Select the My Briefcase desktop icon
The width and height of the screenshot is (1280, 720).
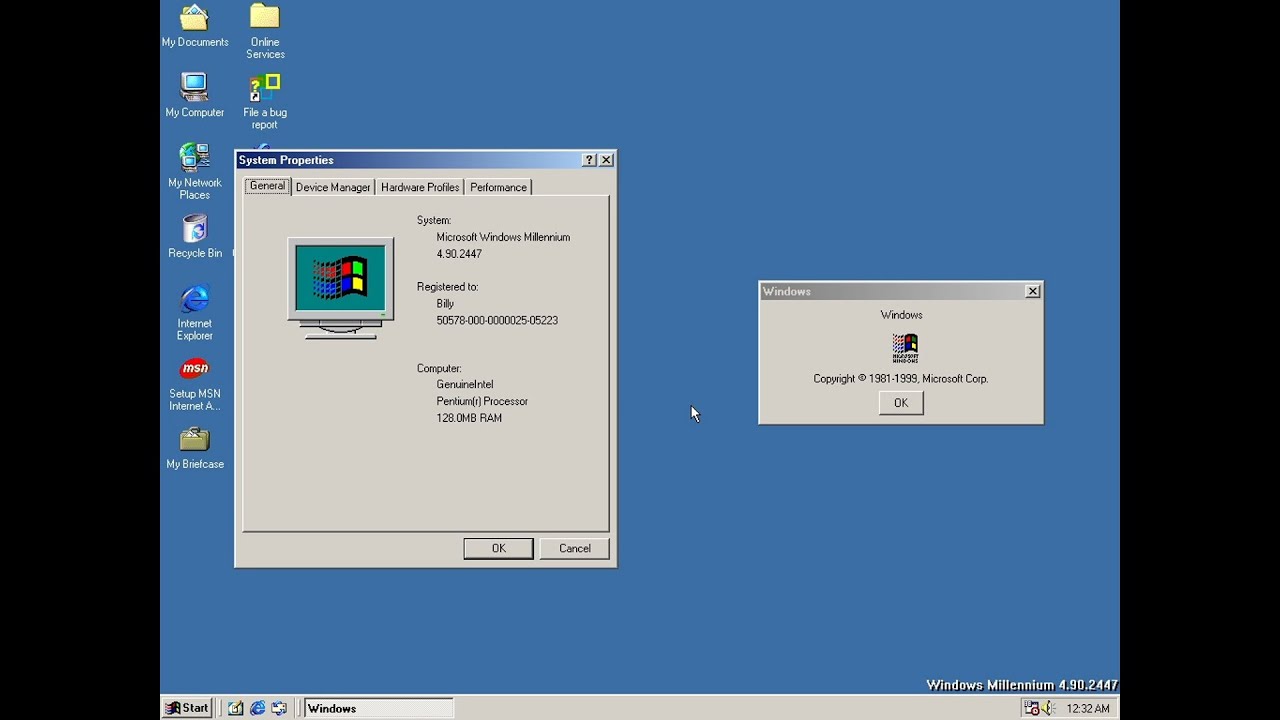pos(194,448)
